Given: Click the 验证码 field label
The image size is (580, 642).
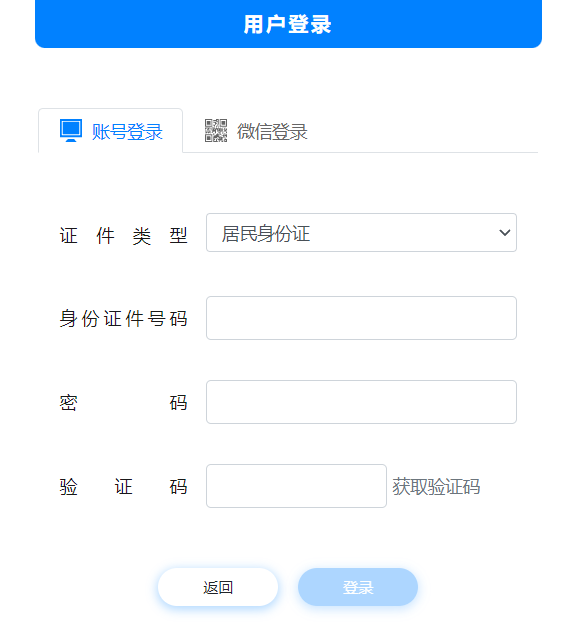Looking at the screenshot, I should (x=124, y=486).
